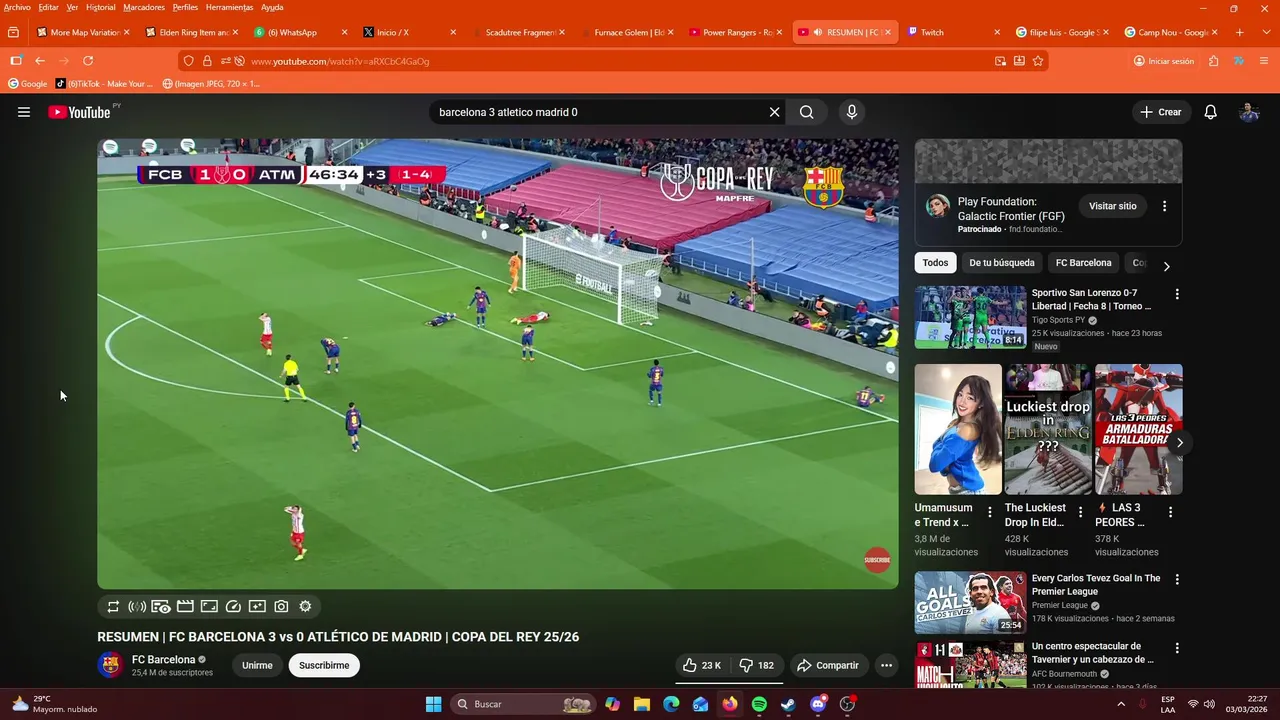This screenshot has width=1280, height=720.
Task: Toggle the audio boost icon below video
Action: pyautogui.click(x=137, y=606)
